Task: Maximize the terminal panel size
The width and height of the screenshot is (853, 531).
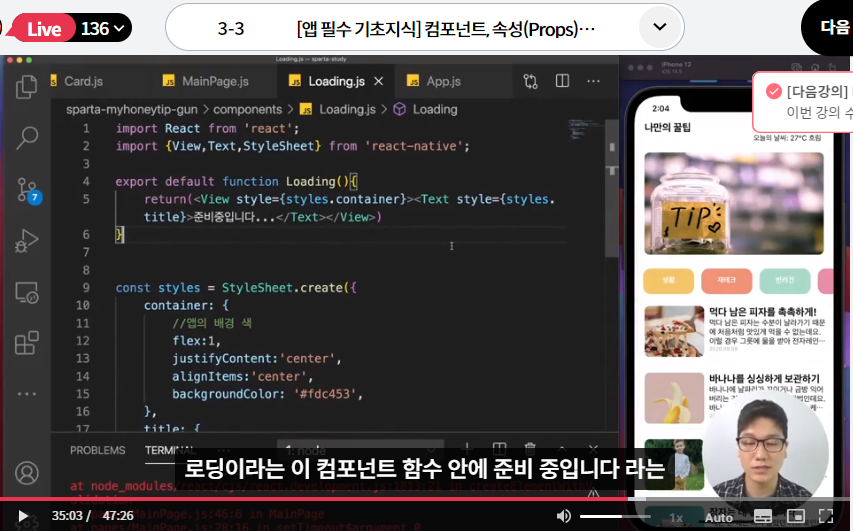Action: pos(562,449)
